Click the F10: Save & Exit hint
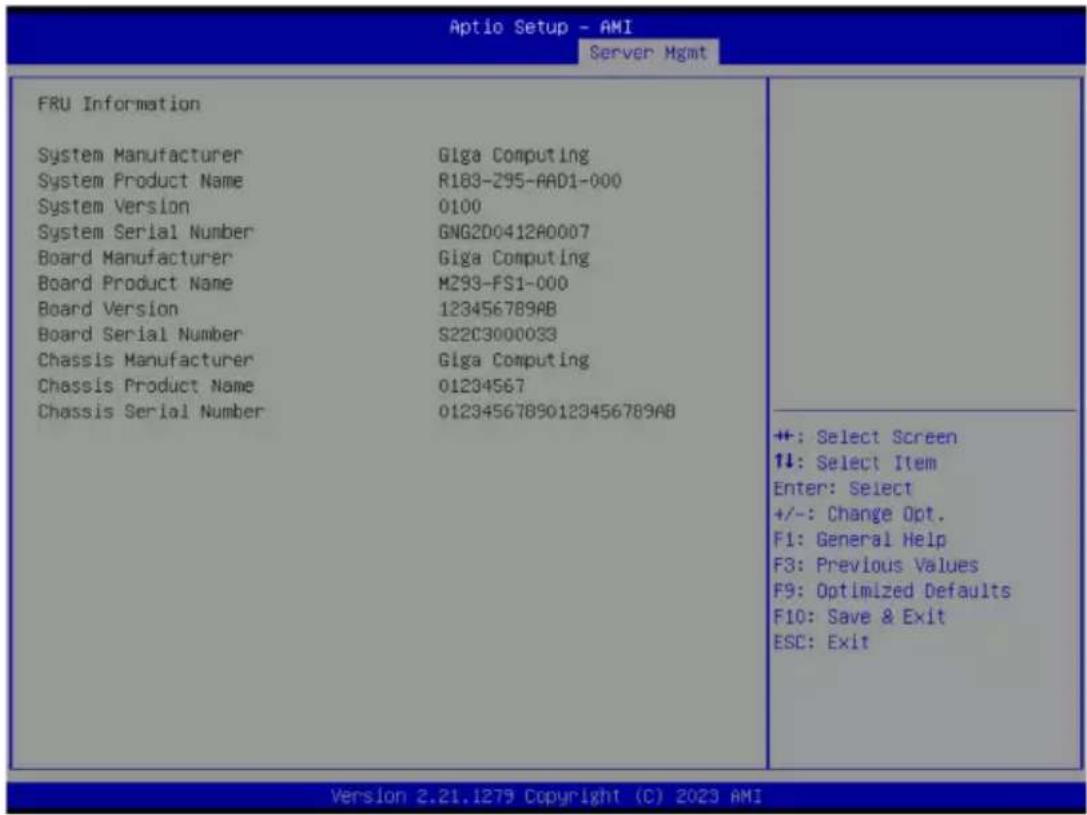Viewport: 1087px width, 815px height. click(x=860, y=617)
